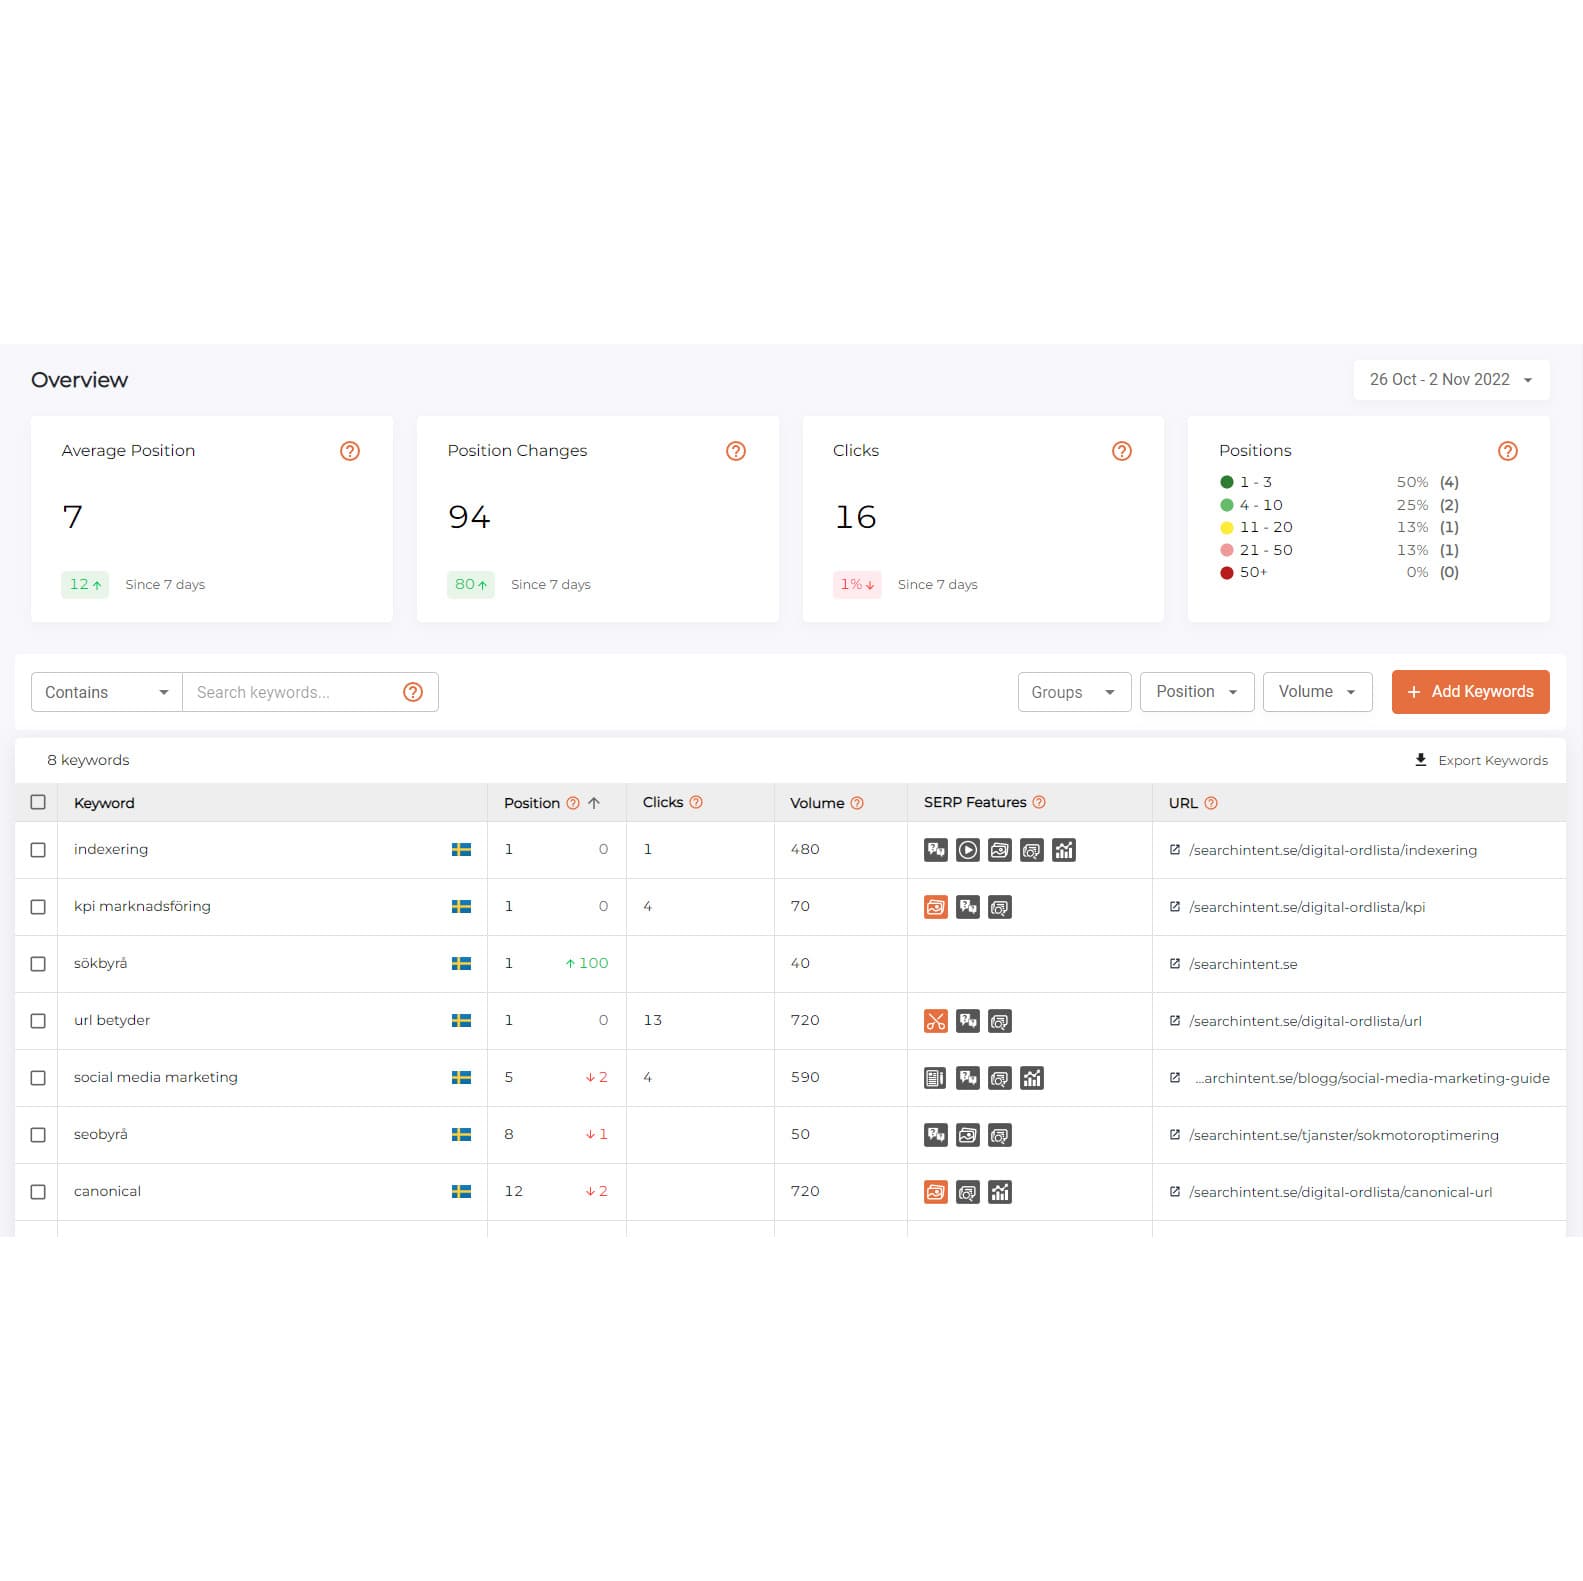Click the Clicks card help icon
Image resolution: width=1583 pixels, height=1581 pixels.
pyautogui.click(x=1122, y=451)
